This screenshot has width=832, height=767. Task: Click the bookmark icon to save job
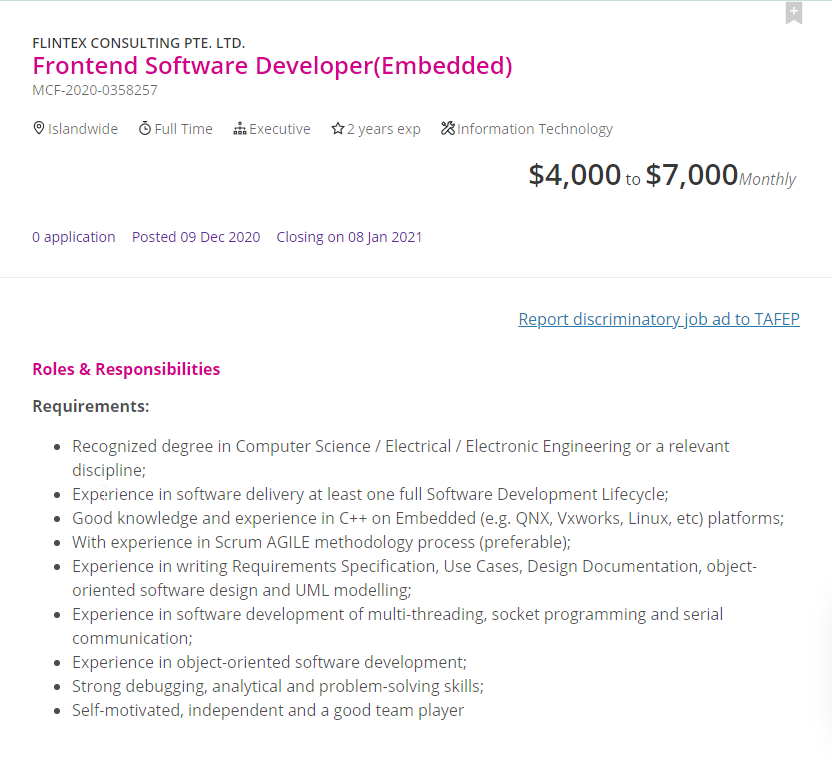[793, 13]
